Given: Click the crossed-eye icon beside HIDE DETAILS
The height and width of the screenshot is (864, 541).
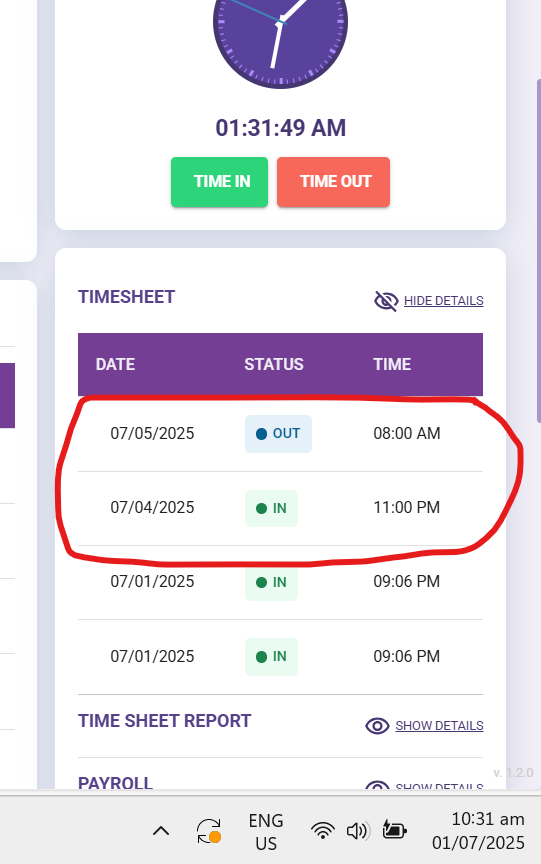Looking at the screenshot, I should 386,301.
